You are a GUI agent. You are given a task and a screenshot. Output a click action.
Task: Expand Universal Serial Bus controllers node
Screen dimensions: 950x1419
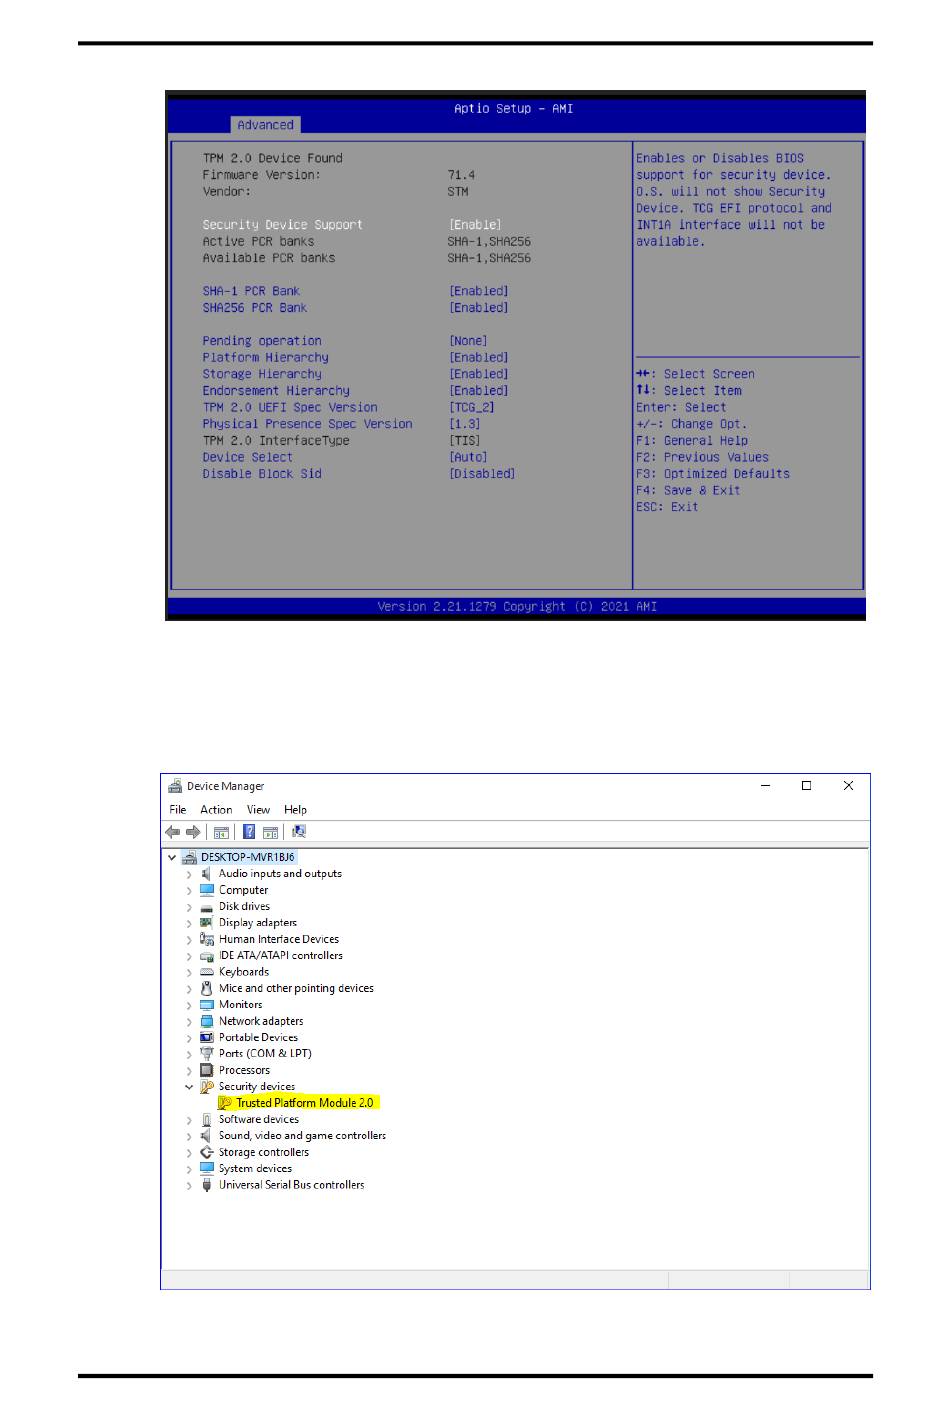tap(189, 1186)
